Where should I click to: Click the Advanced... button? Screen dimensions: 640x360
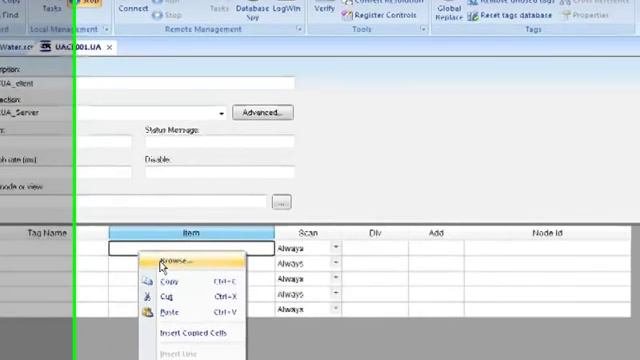[x=263, y=113]
